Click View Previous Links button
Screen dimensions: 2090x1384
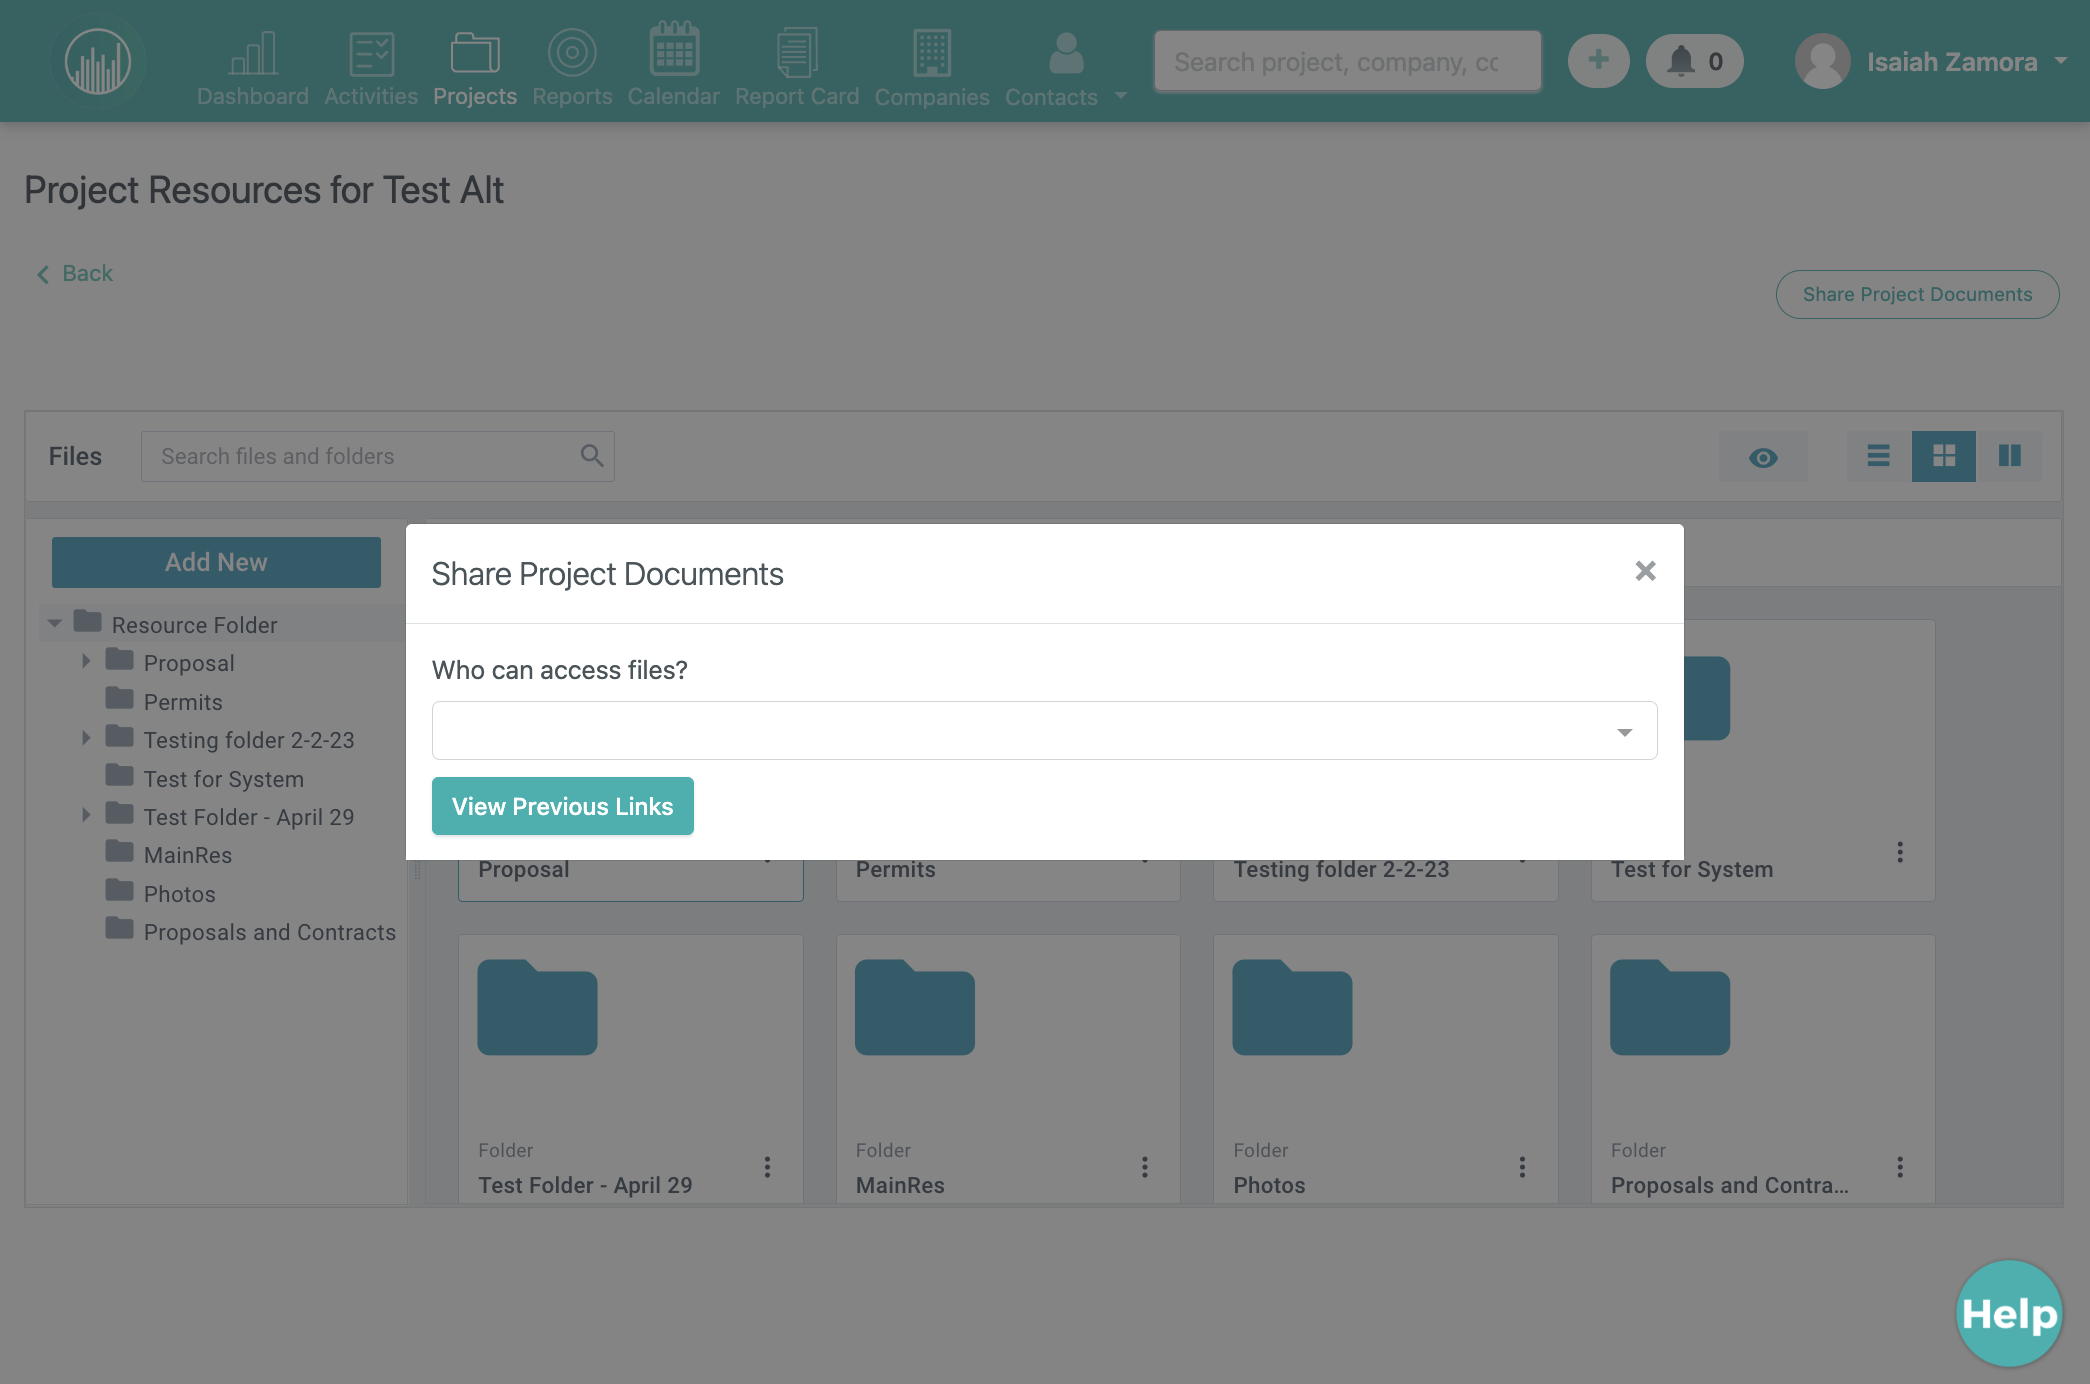pyautogui.click(x=563, y=806)
